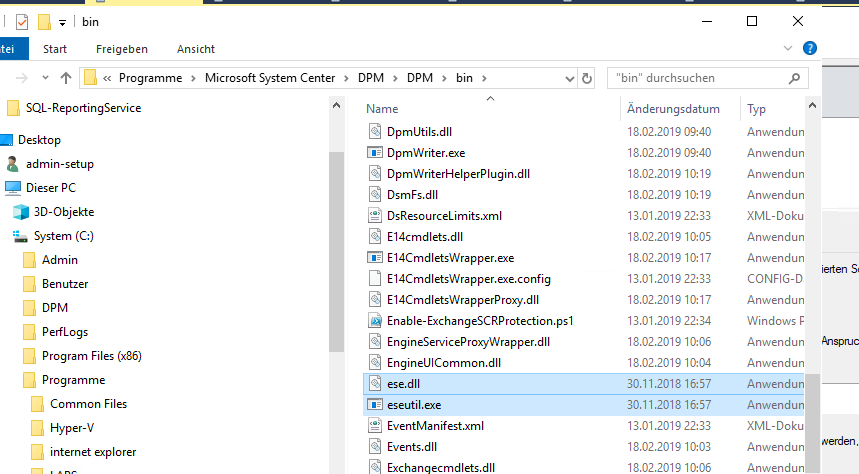This screenshot has width=859, height=474.
Task: Select Common Files folder in tree
Action: click(x=88, y=404)
